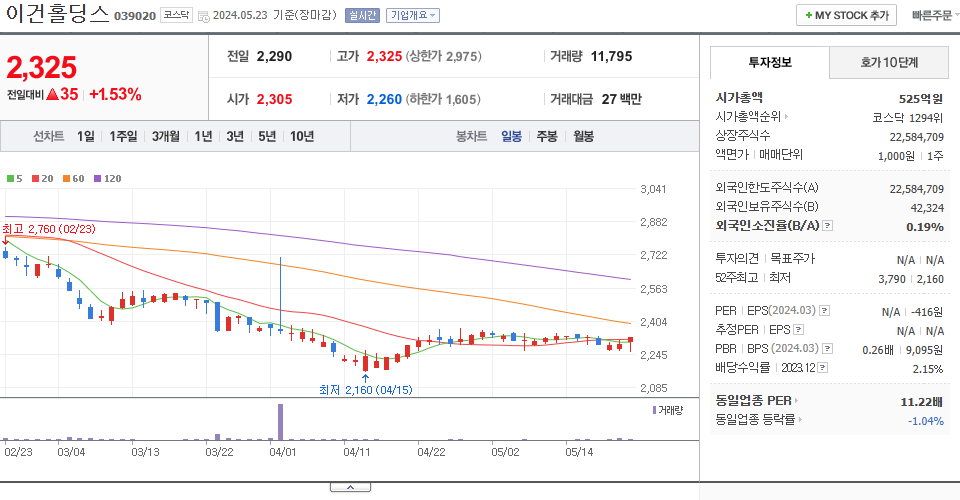960x500 pixels.
Task: Click help icon next to PER EPS(2024.03)
Action: [825, 311]
